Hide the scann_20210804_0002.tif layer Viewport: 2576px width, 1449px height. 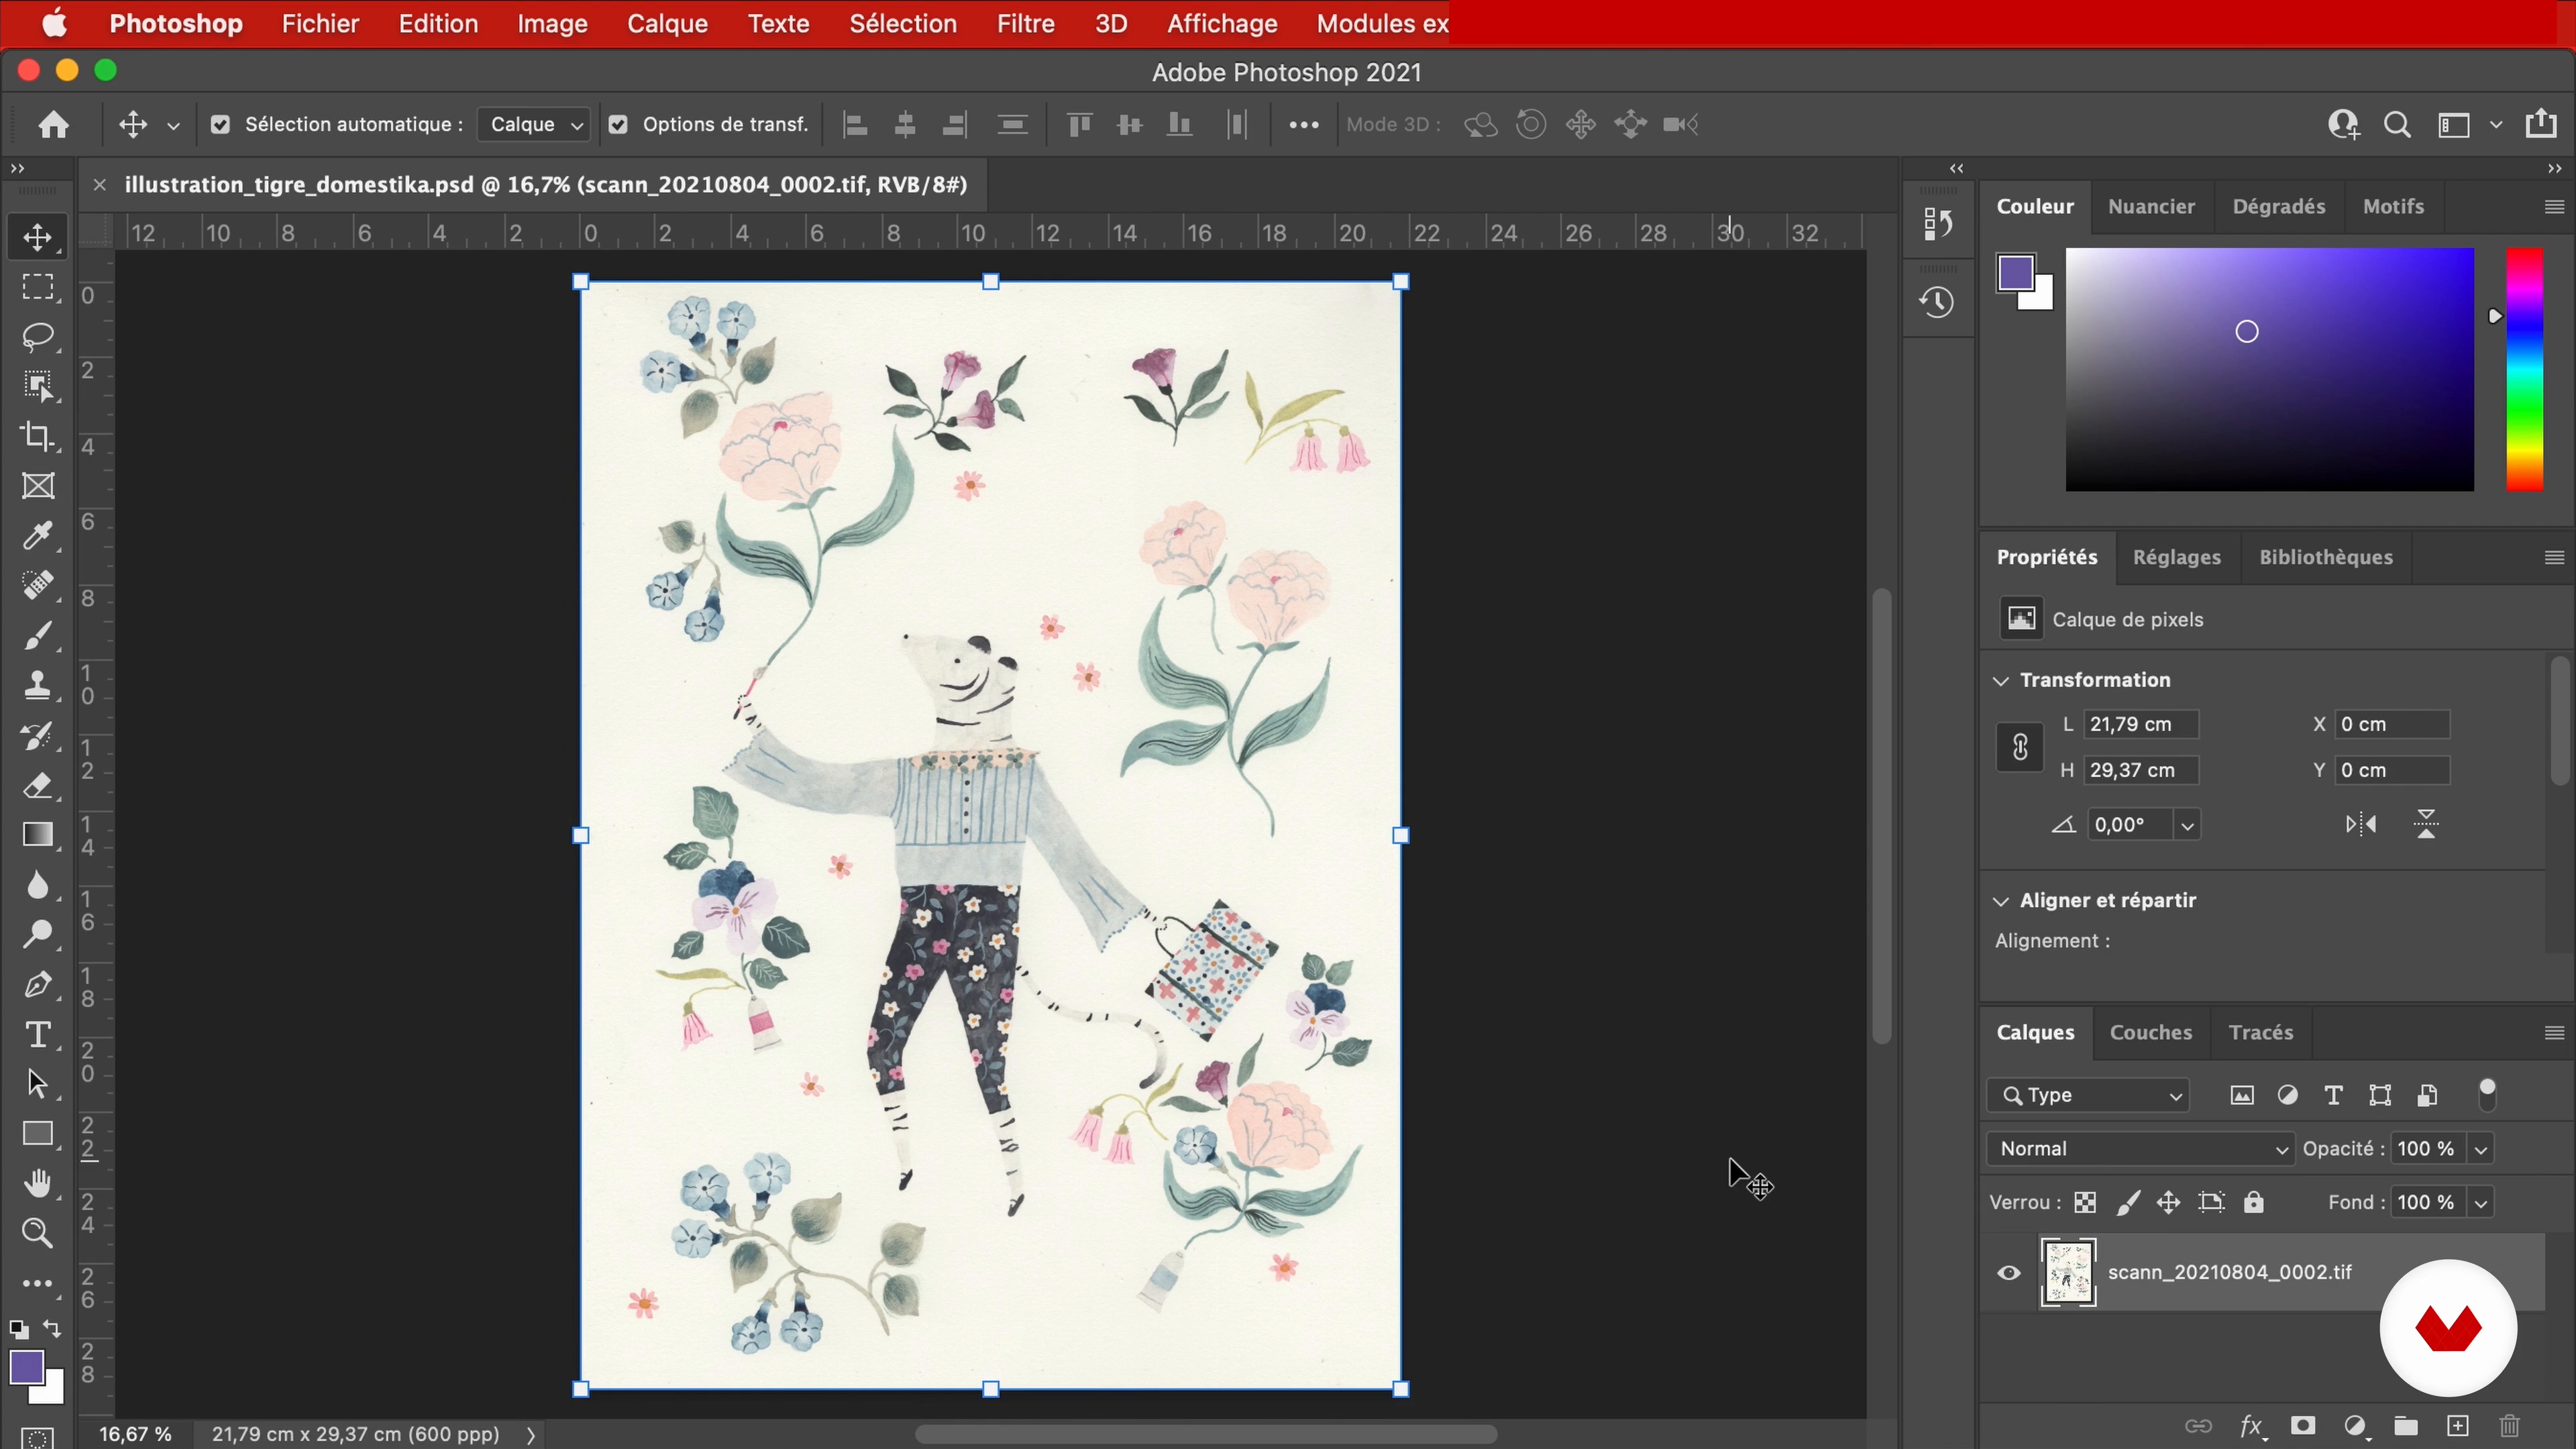coord(2008,1273)
